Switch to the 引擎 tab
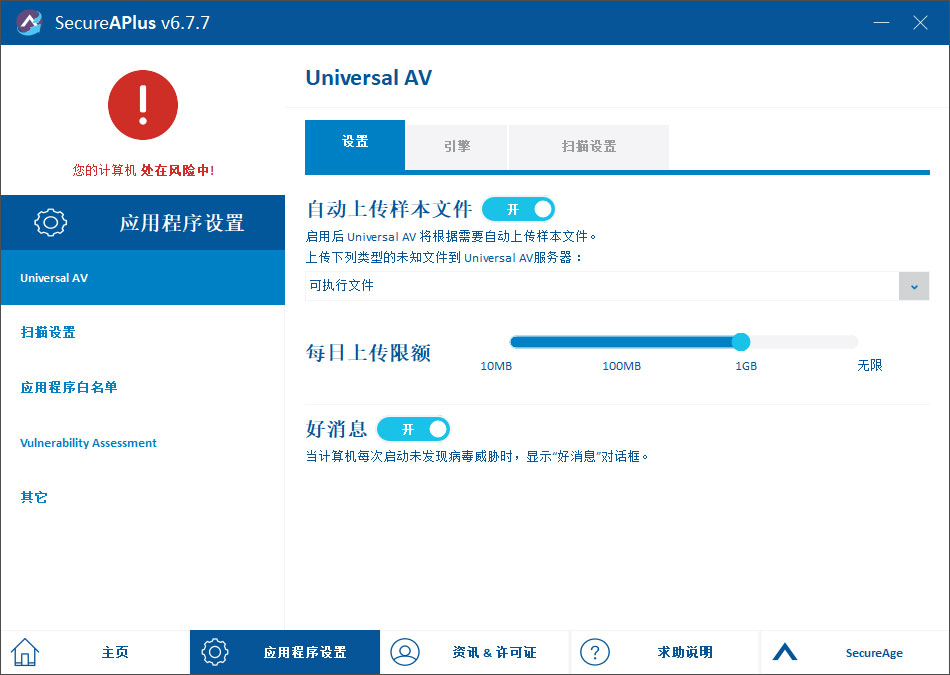This screenshot has width=950, height=675. 456,147
